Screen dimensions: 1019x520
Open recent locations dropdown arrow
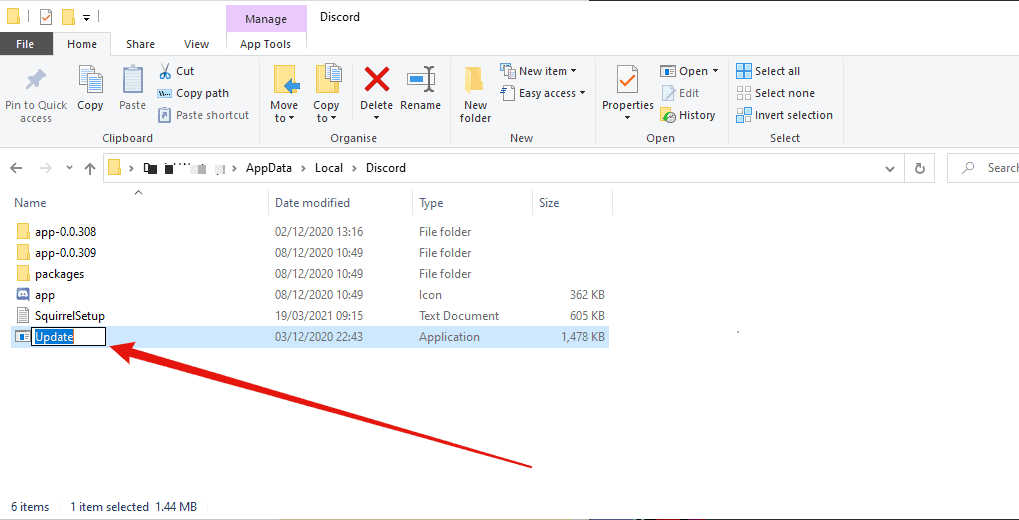tap(70, 168)
